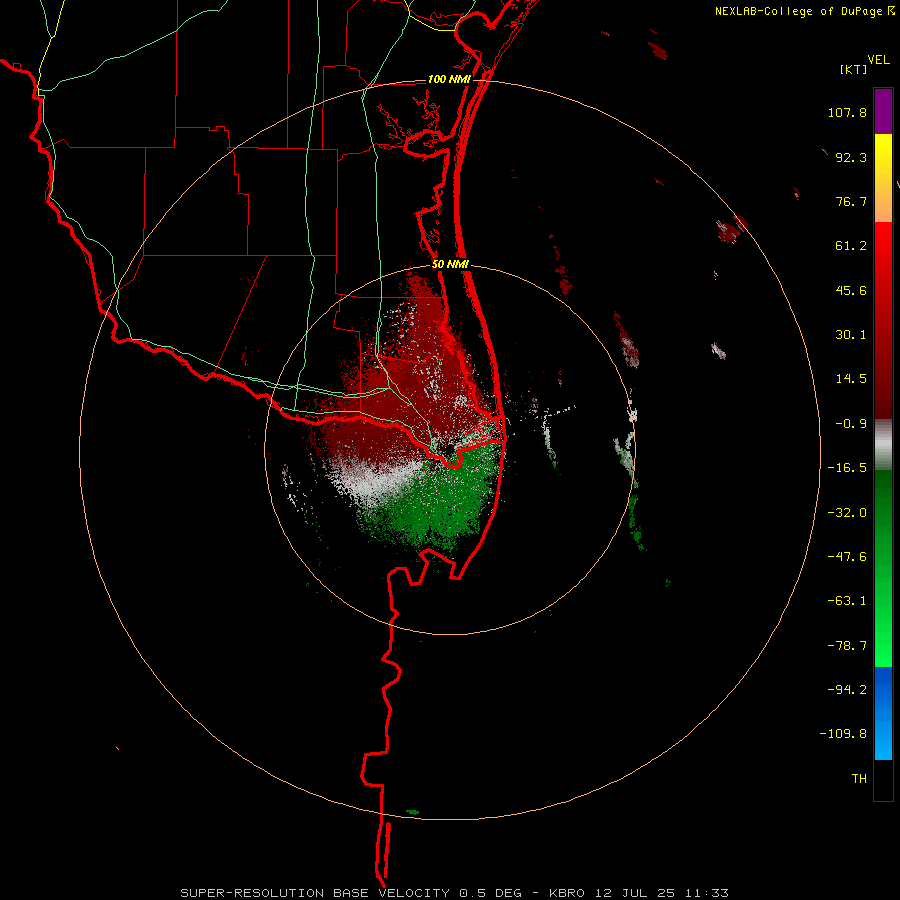Viewport: 900px width, 900px height.
Task: Click the 107.8 legend value
Action: 847,112
